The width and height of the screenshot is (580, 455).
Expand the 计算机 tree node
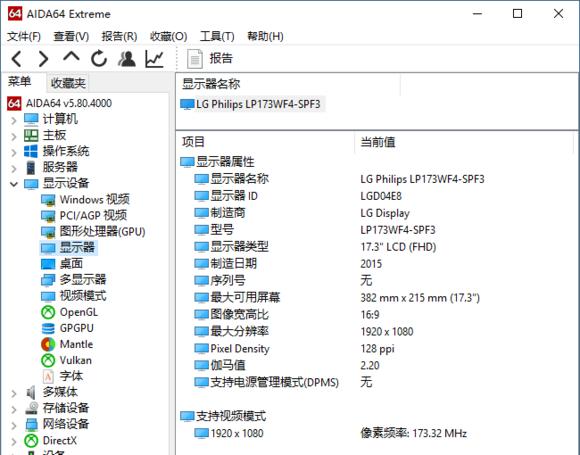pos(14,121)
